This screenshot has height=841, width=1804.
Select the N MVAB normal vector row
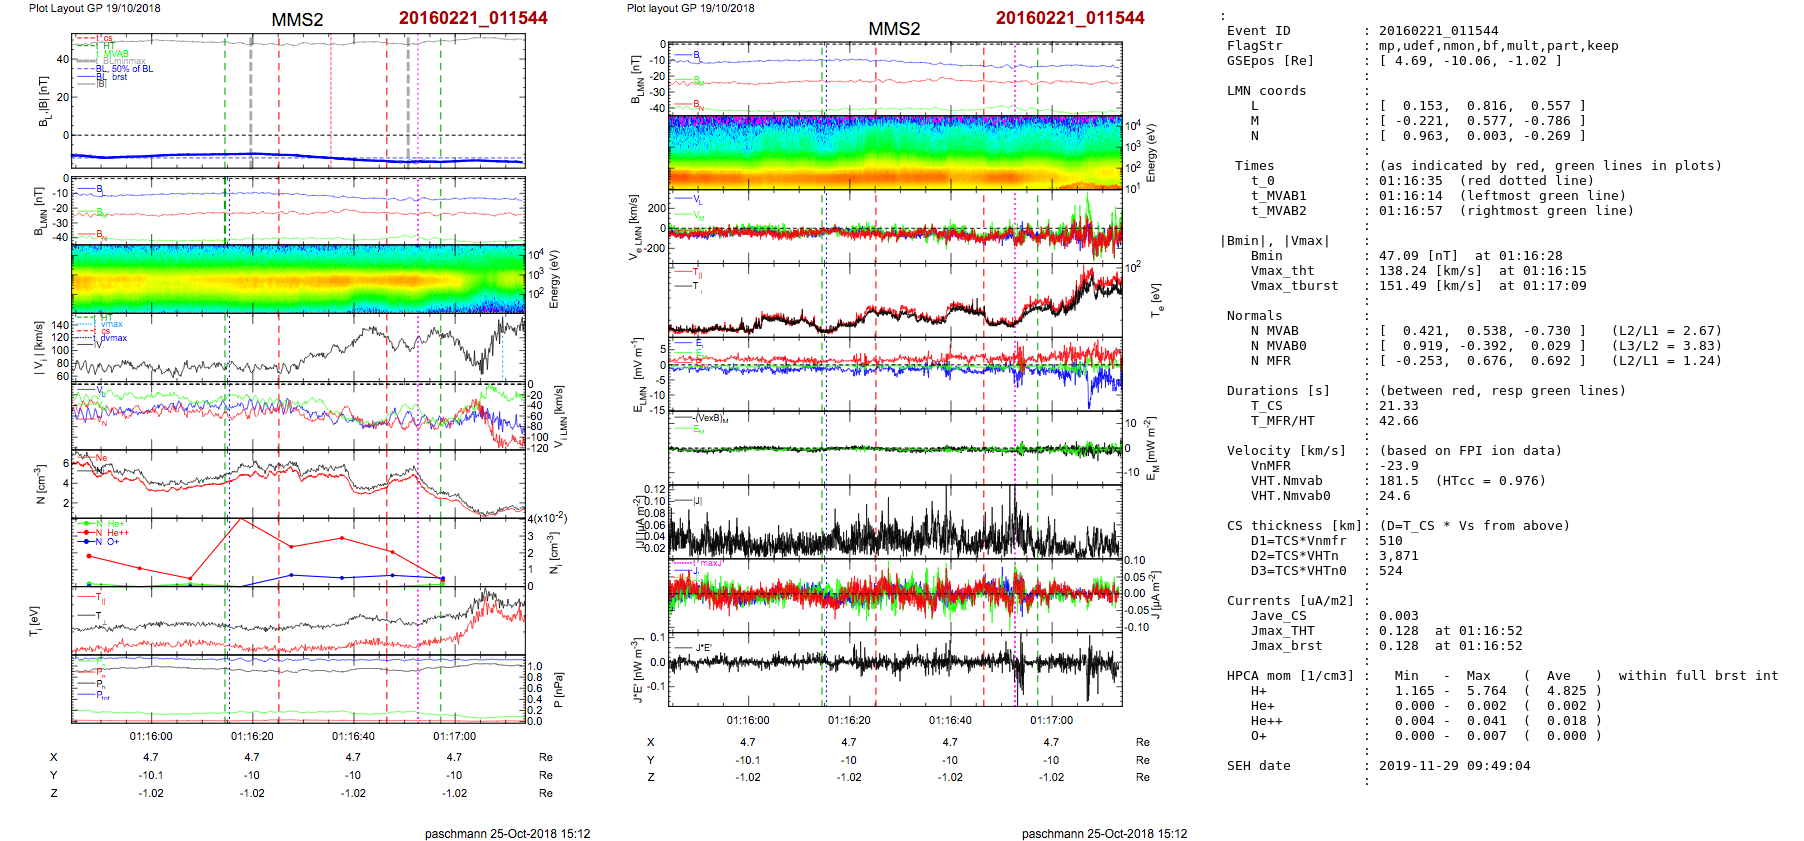[1486, 331]
